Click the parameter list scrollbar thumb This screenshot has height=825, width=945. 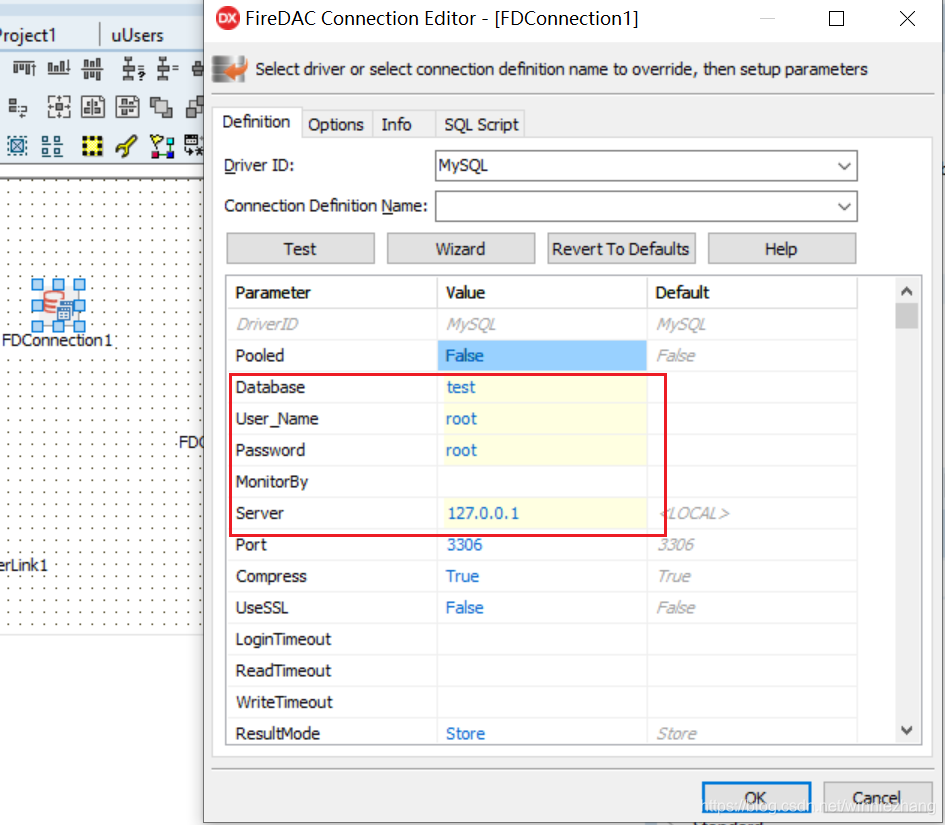(906, 316)
